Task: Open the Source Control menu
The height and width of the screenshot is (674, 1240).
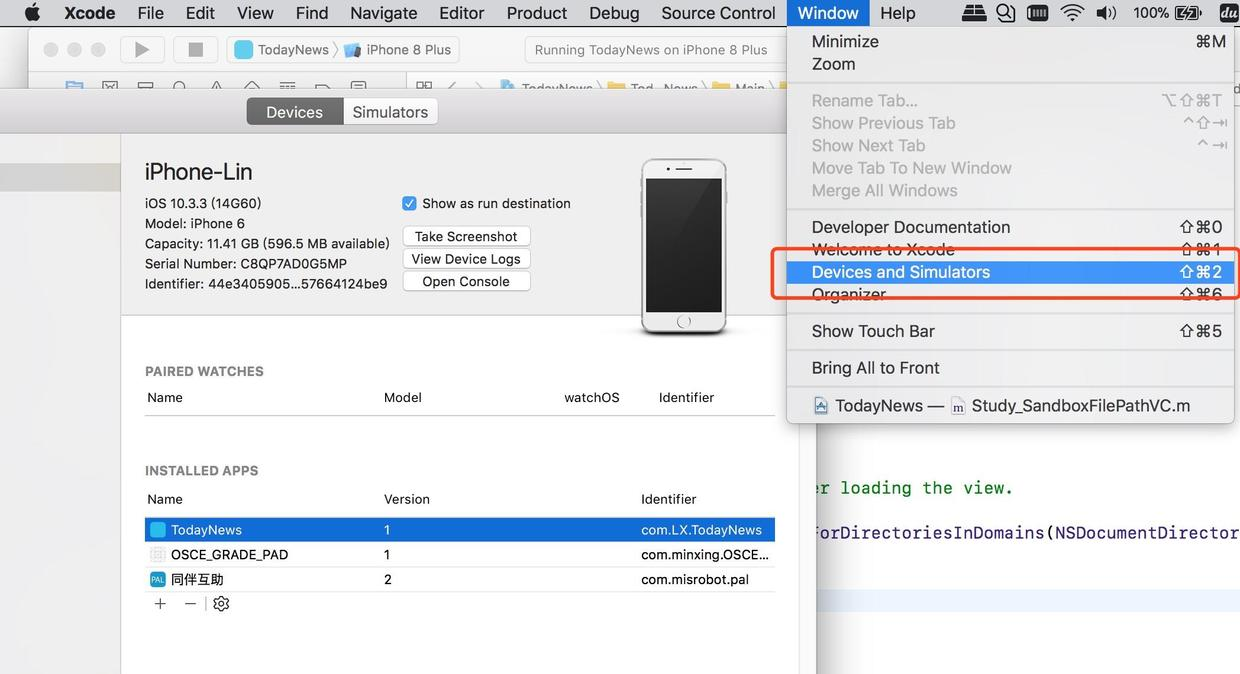Action: (718, 13)
